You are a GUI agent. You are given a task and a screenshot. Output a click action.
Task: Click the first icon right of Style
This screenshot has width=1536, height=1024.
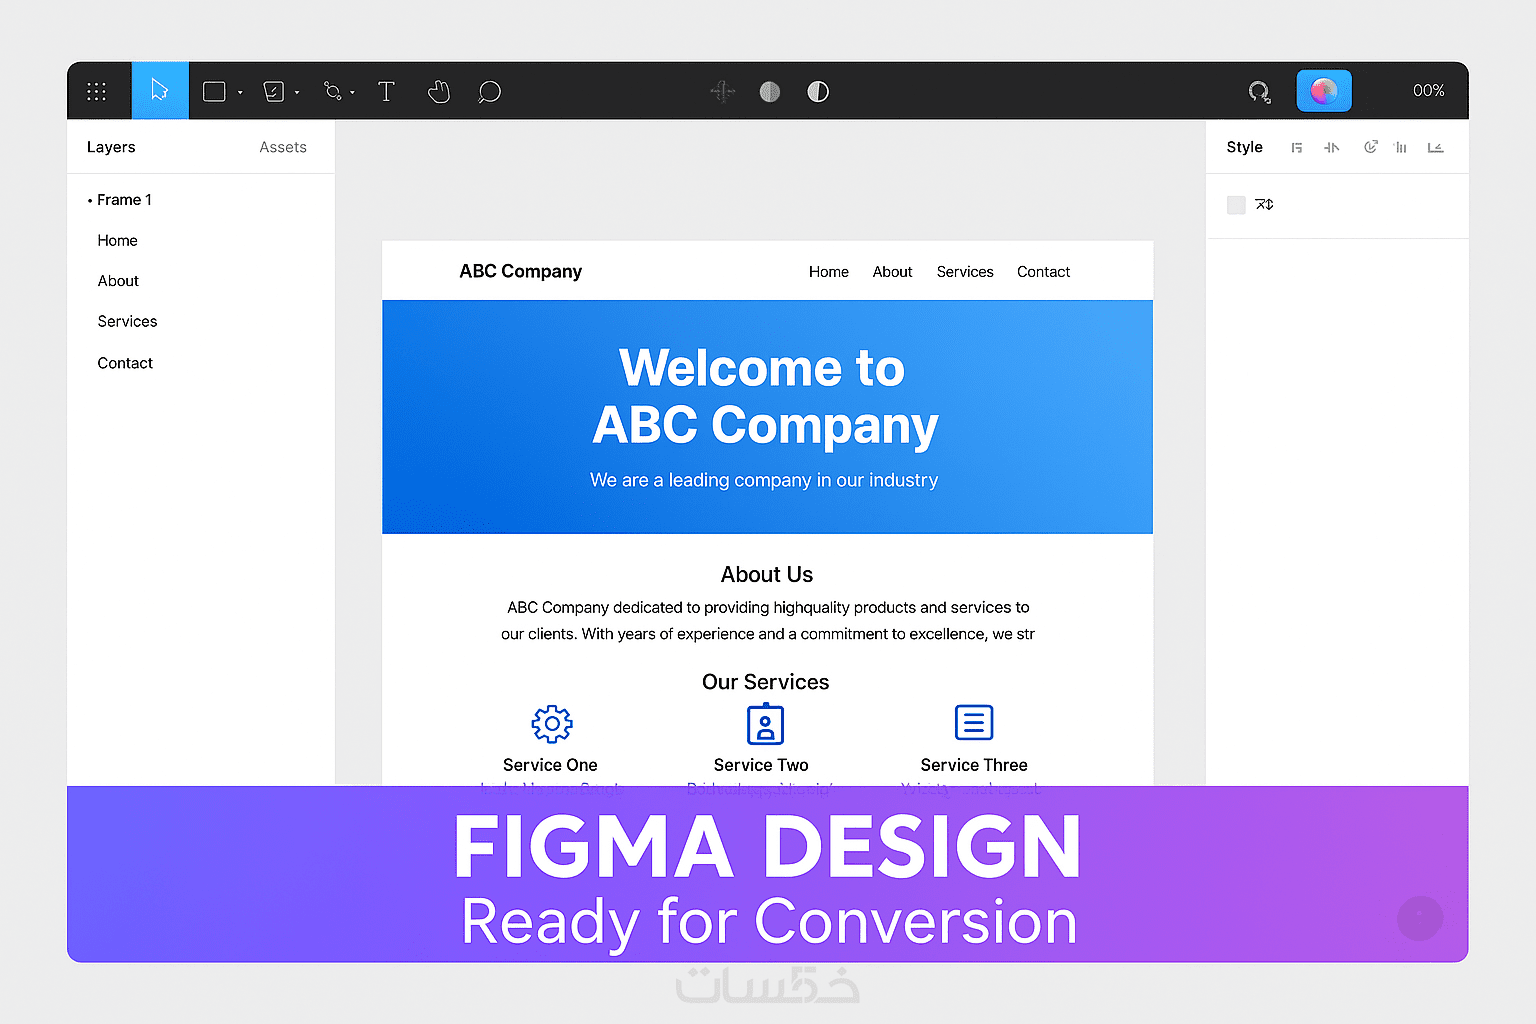(1297, 148)
